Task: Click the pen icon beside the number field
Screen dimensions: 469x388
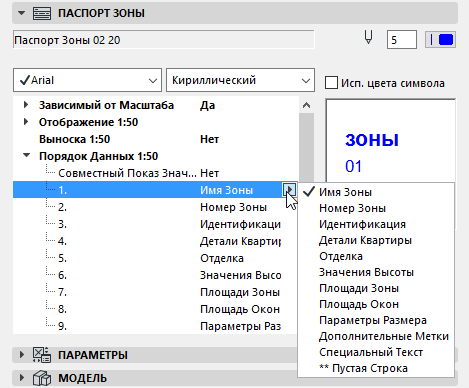Action: coord(368,37)
